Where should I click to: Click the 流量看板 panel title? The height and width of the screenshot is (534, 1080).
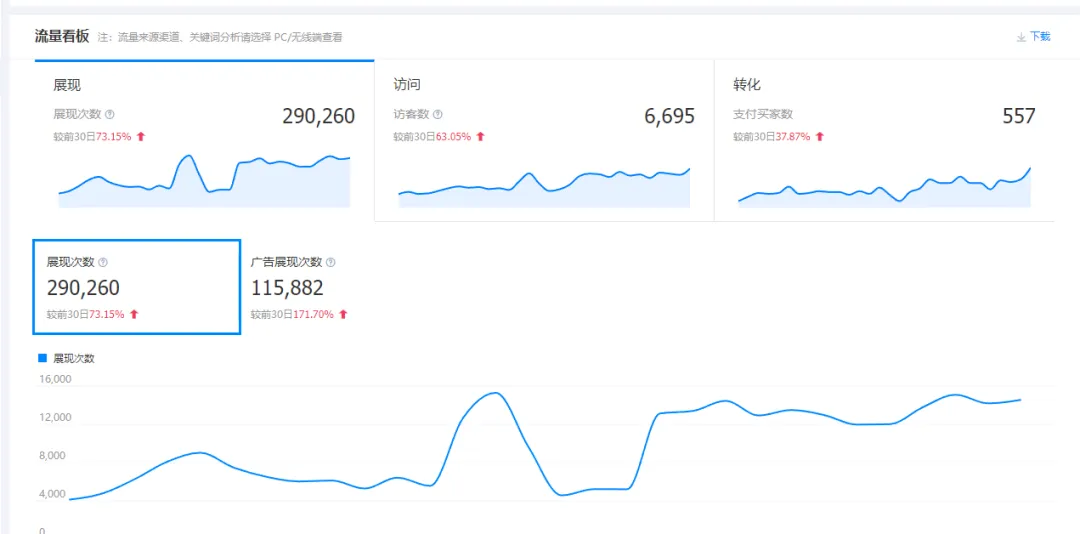62,37
